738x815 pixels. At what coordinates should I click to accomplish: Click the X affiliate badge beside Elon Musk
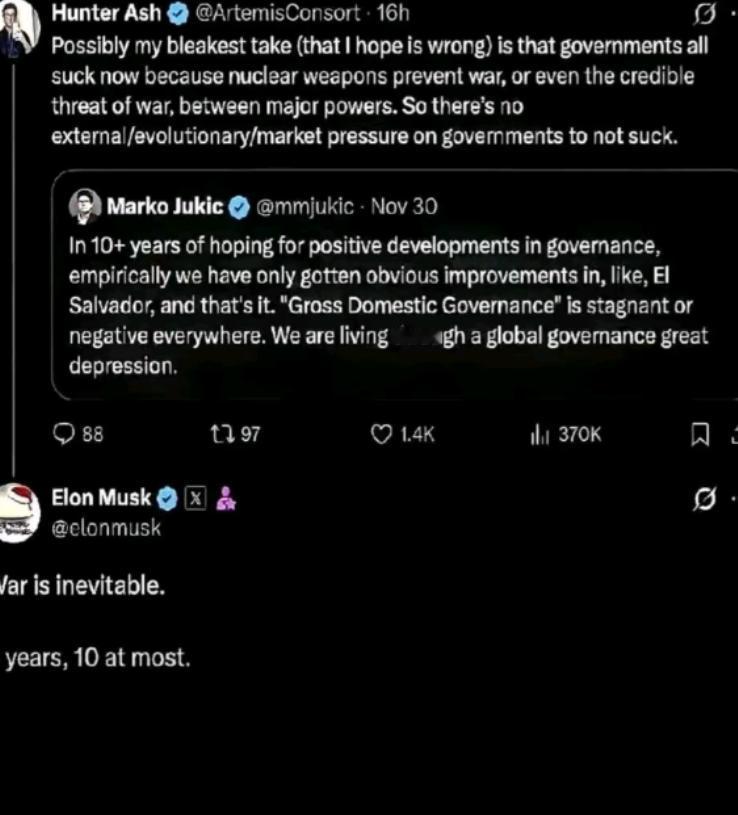click(x=196, y=498)
